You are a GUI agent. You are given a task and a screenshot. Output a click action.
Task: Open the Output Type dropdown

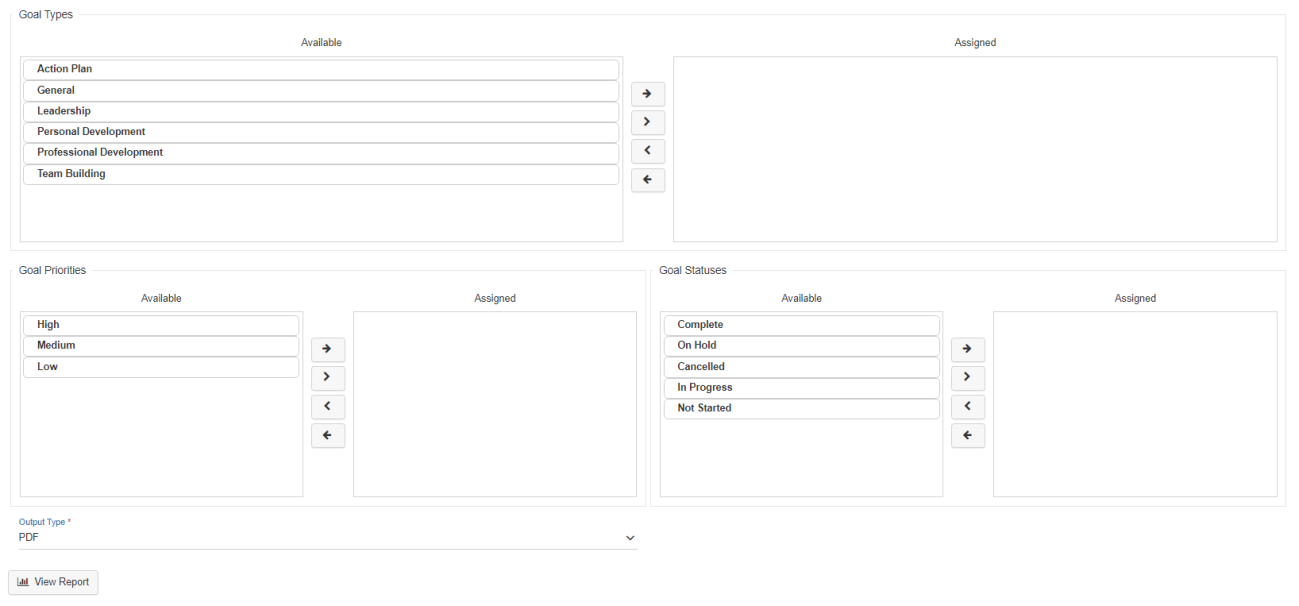coord(327,538)
